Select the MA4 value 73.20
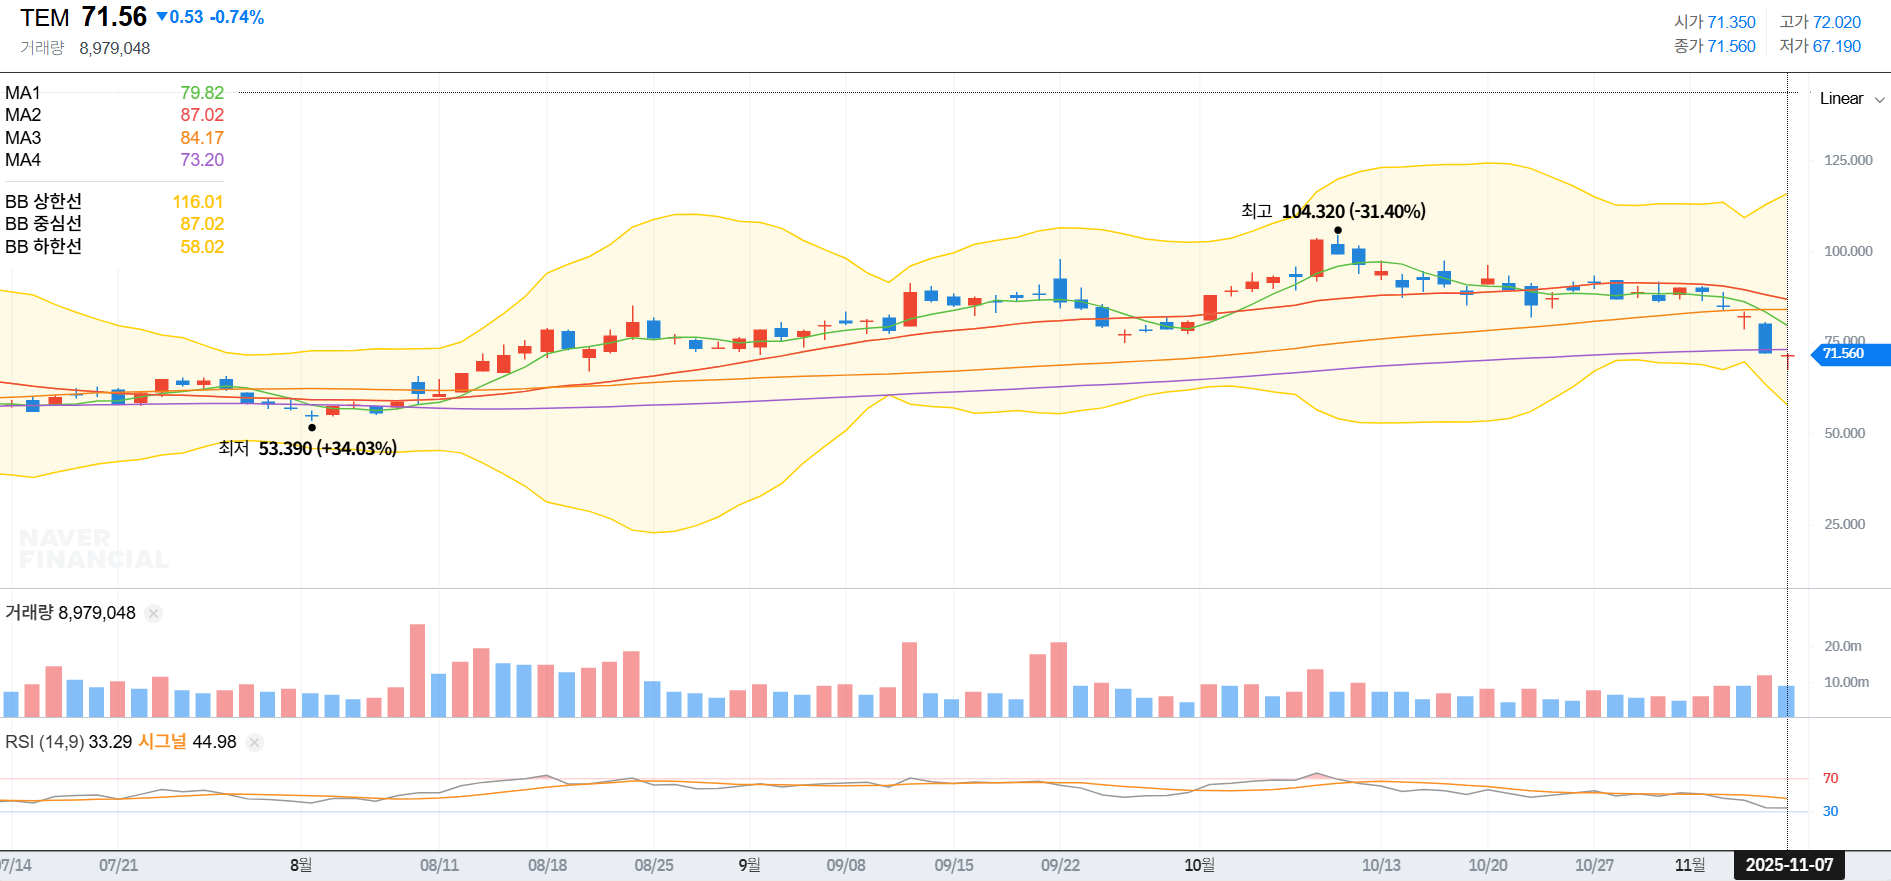This screenshot has height=881, width=1891. click(x=202, y=160)
